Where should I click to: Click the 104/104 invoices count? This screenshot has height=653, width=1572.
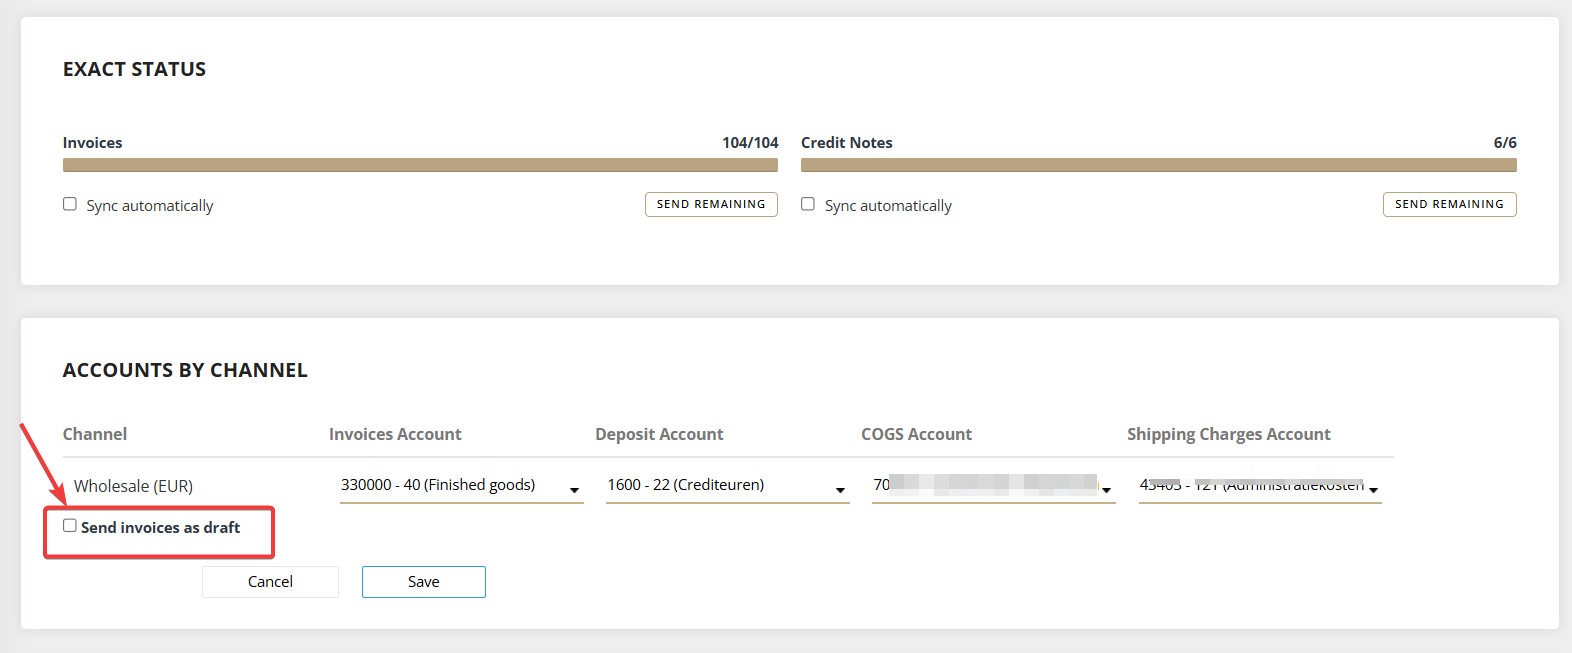click(750, 143)
